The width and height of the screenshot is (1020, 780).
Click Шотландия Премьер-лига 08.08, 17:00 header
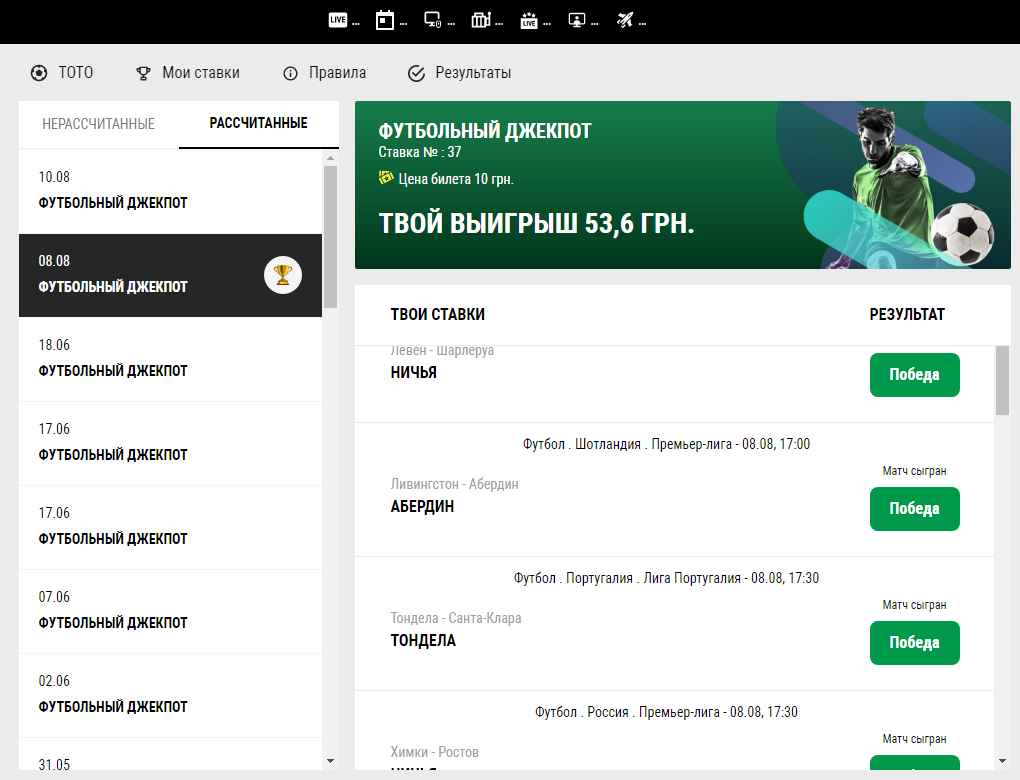[x=666, y=444]
